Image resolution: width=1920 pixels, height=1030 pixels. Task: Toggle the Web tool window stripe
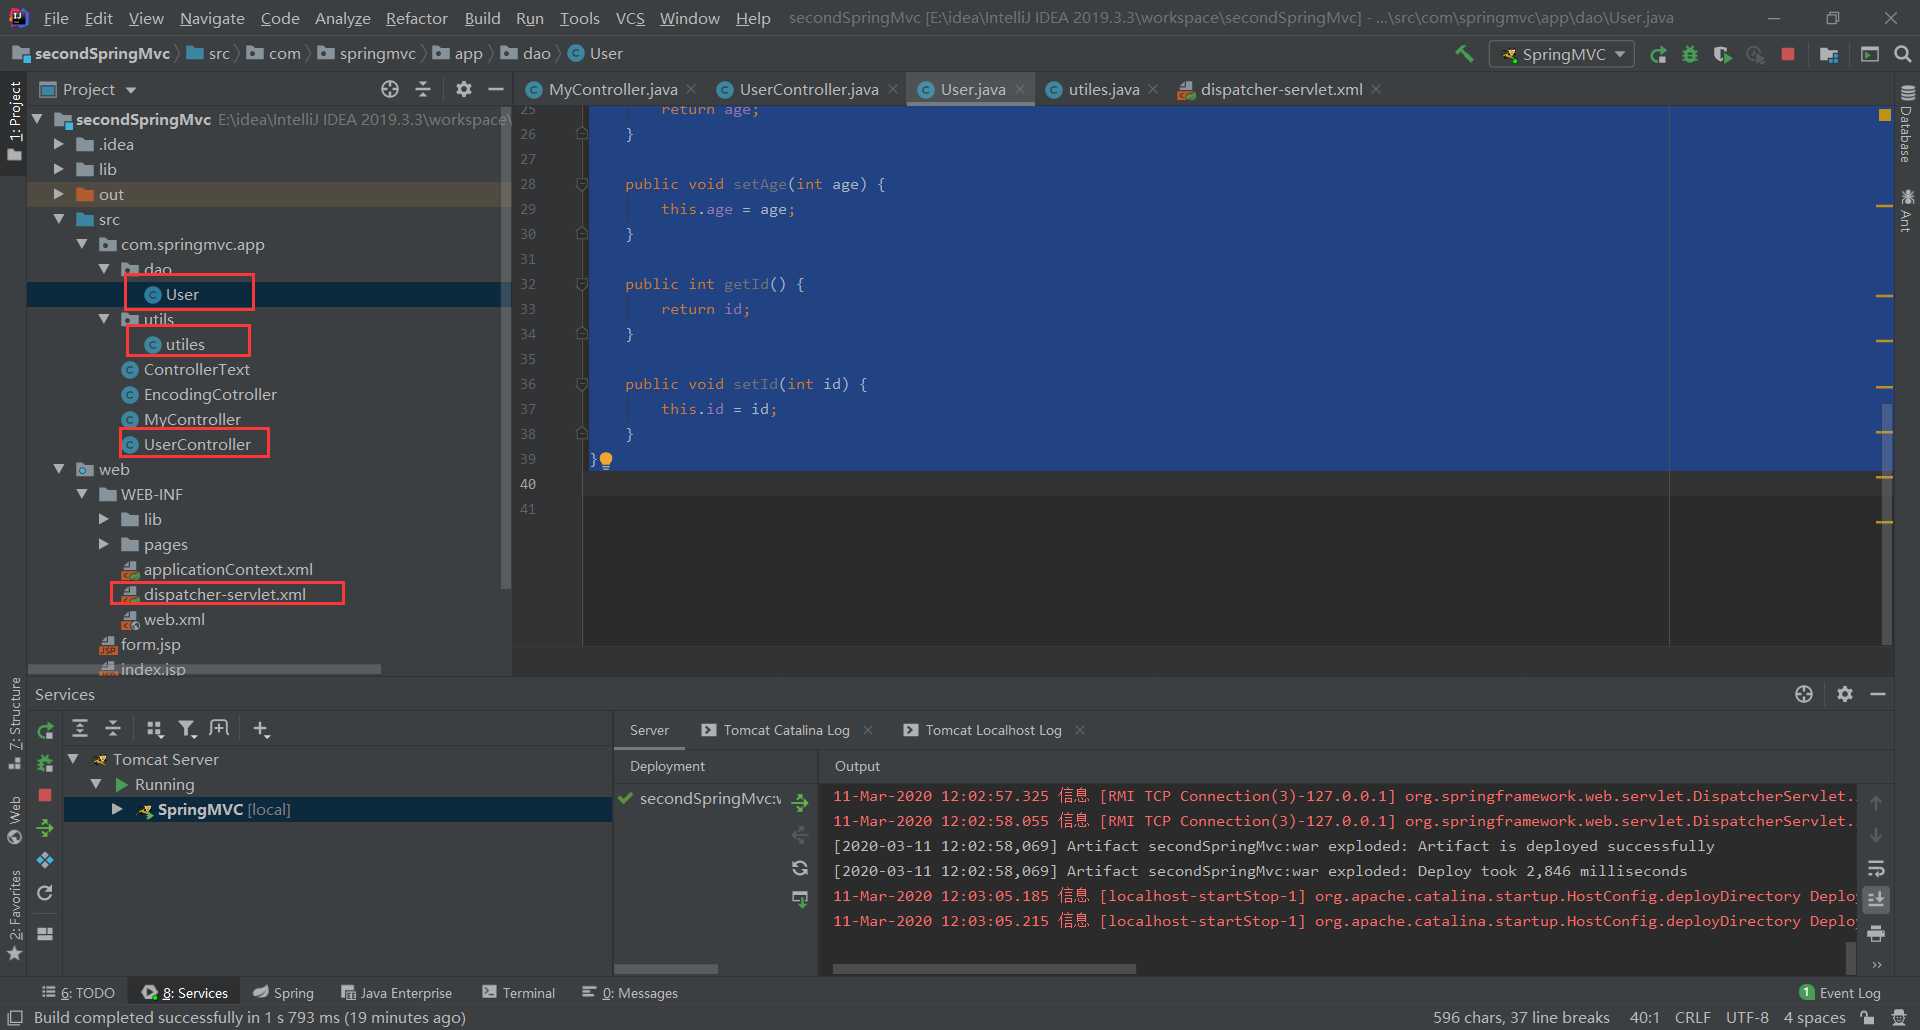[x=15, y=820]
